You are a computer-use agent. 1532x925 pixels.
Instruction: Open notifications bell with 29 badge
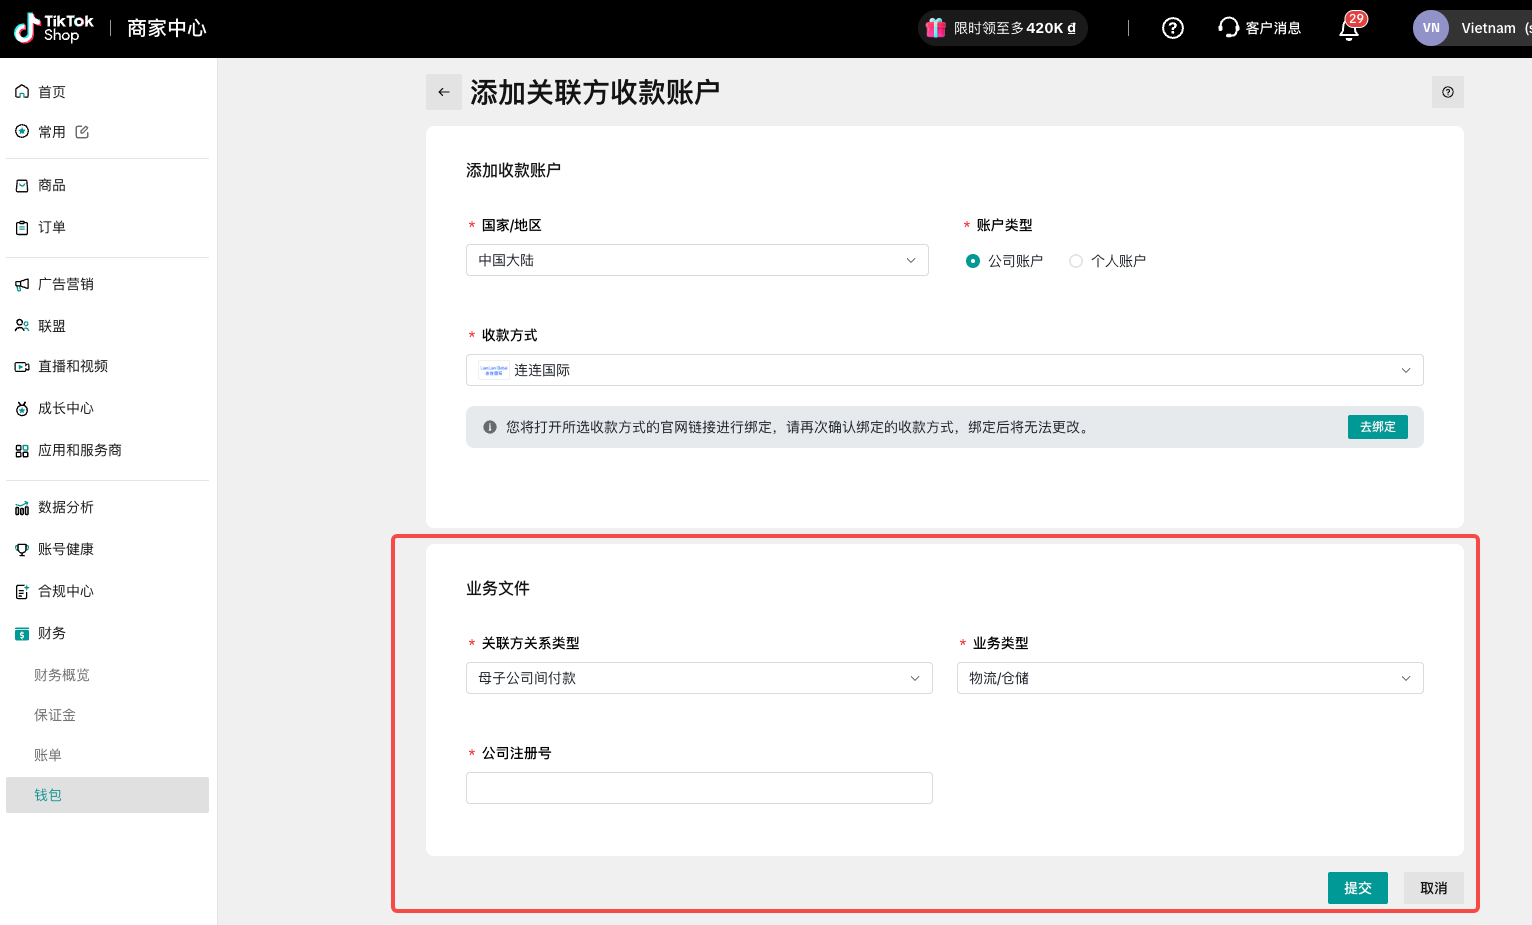[1349, 28]
